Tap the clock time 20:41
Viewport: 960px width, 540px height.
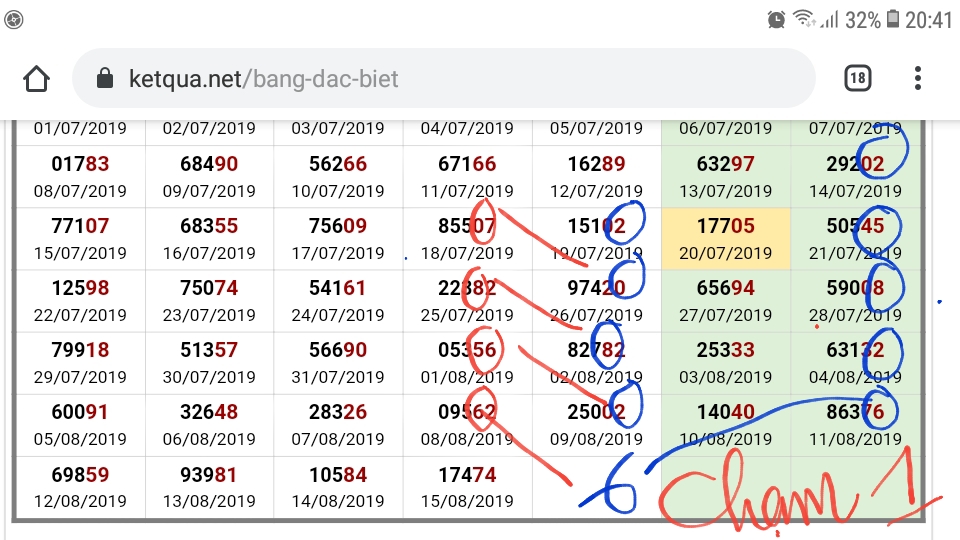[x=929, y=20]
